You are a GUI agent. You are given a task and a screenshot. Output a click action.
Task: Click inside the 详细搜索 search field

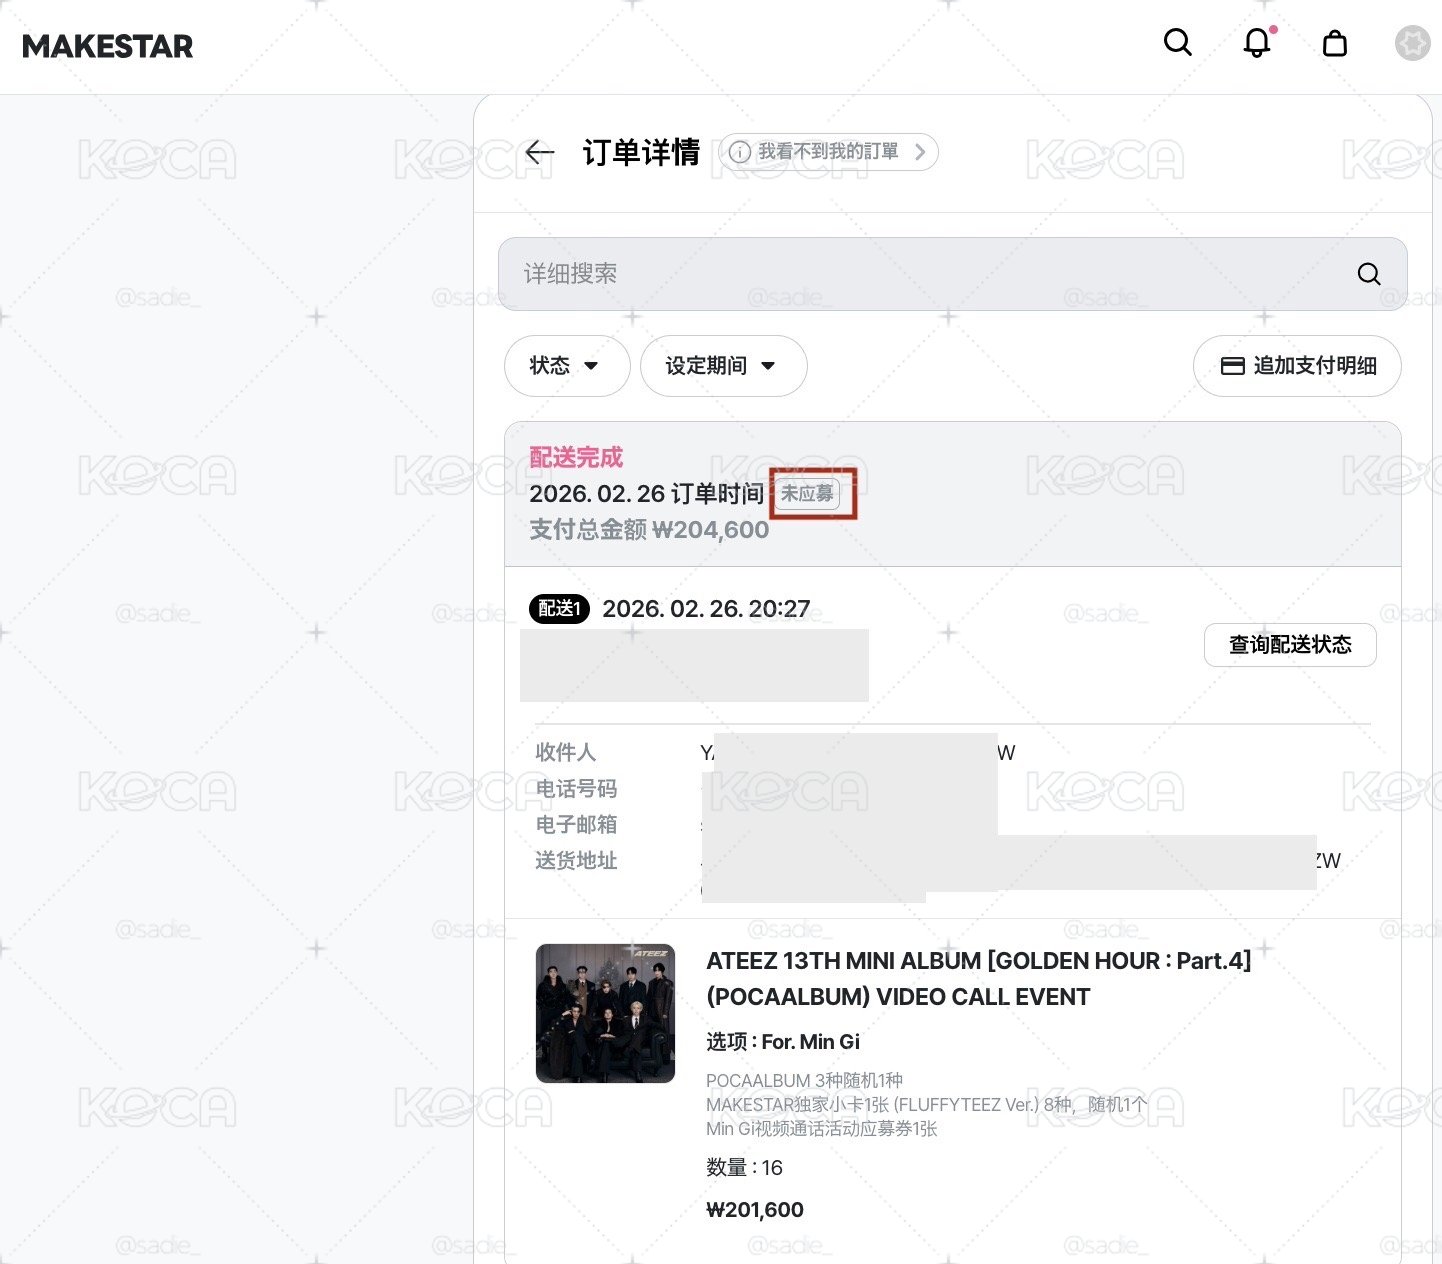click(952, 274)
